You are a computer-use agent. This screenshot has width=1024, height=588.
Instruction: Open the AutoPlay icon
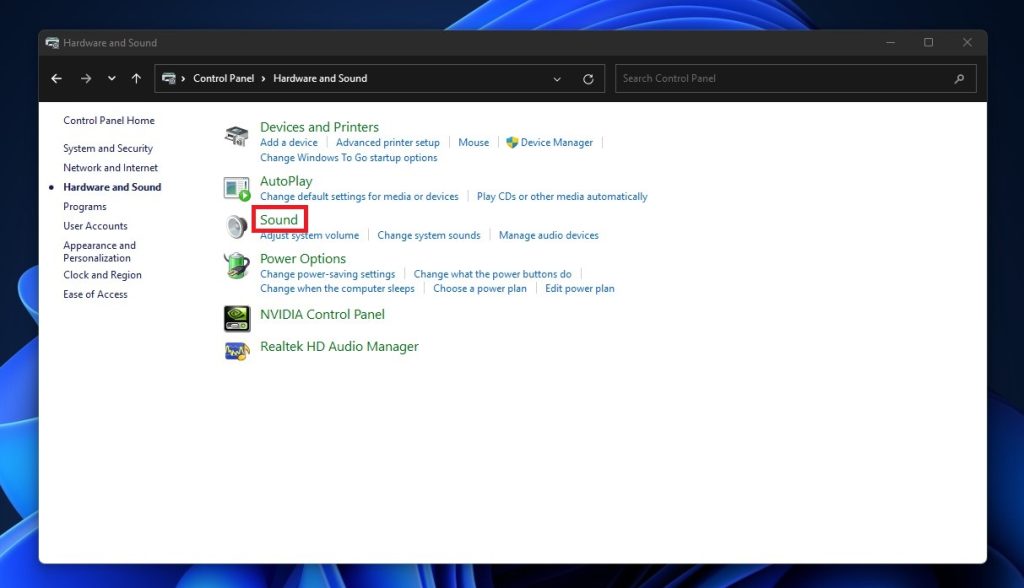(x=236, y=189)
